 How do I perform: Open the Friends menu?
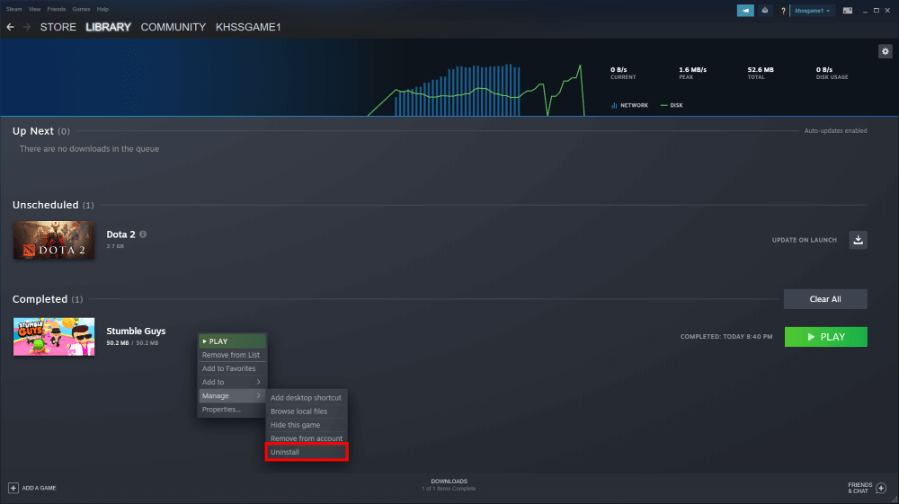56,9
